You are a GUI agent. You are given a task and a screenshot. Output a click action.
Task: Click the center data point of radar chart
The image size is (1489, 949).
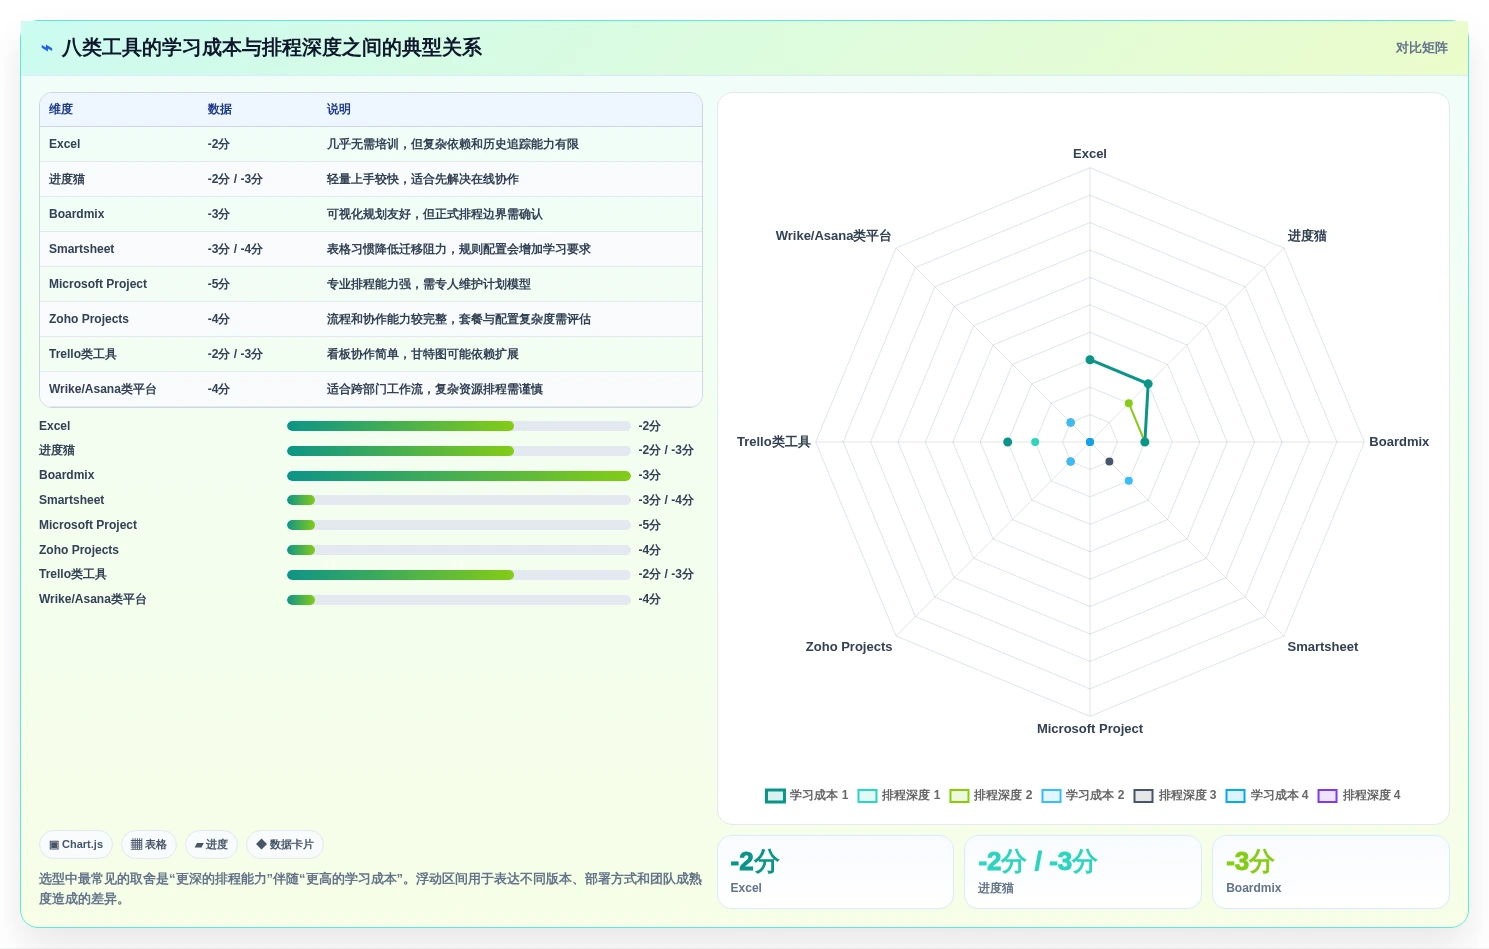pyautogui.click(x=1090, y=442)
